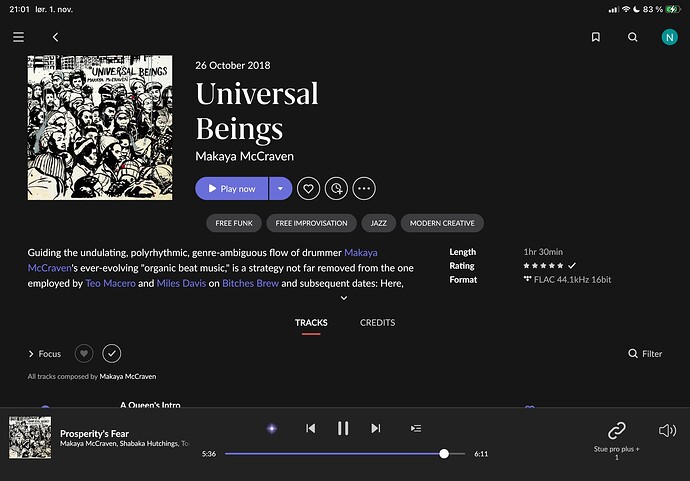Image resolution: width=690 pixels, height=481 pixels.
Task: Set the five-star album rating
Action: click(x=543, y=266)
